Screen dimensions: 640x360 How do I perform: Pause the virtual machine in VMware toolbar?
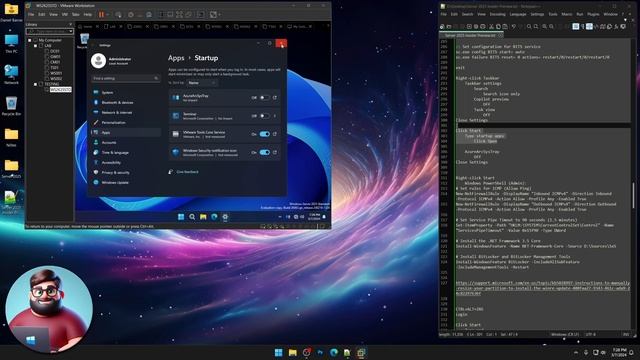[101, 15]
